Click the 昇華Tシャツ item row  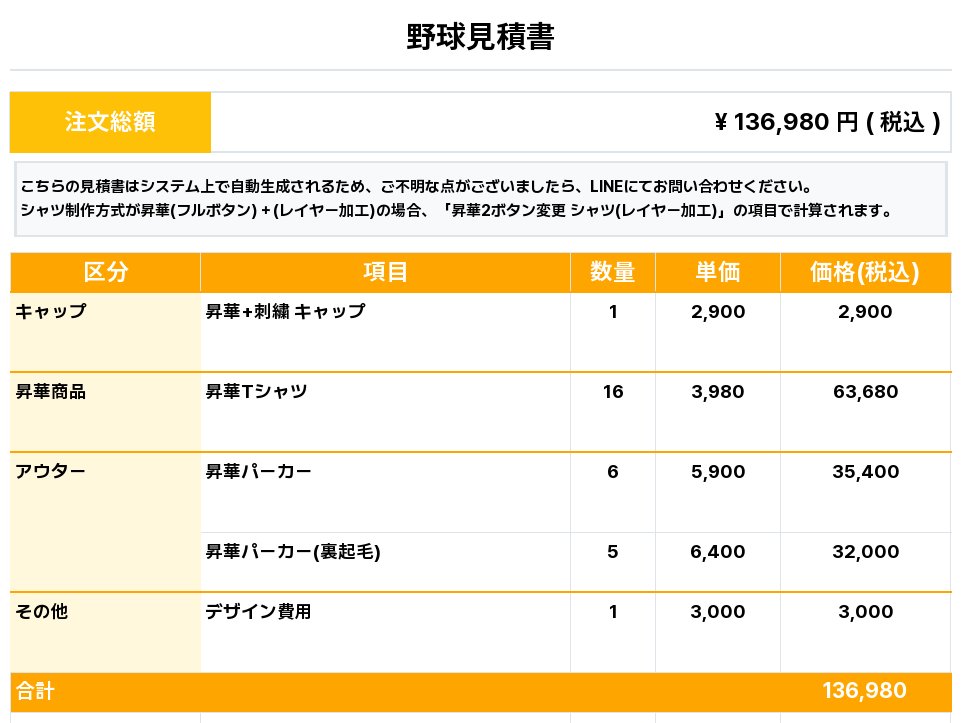(256, 392)
